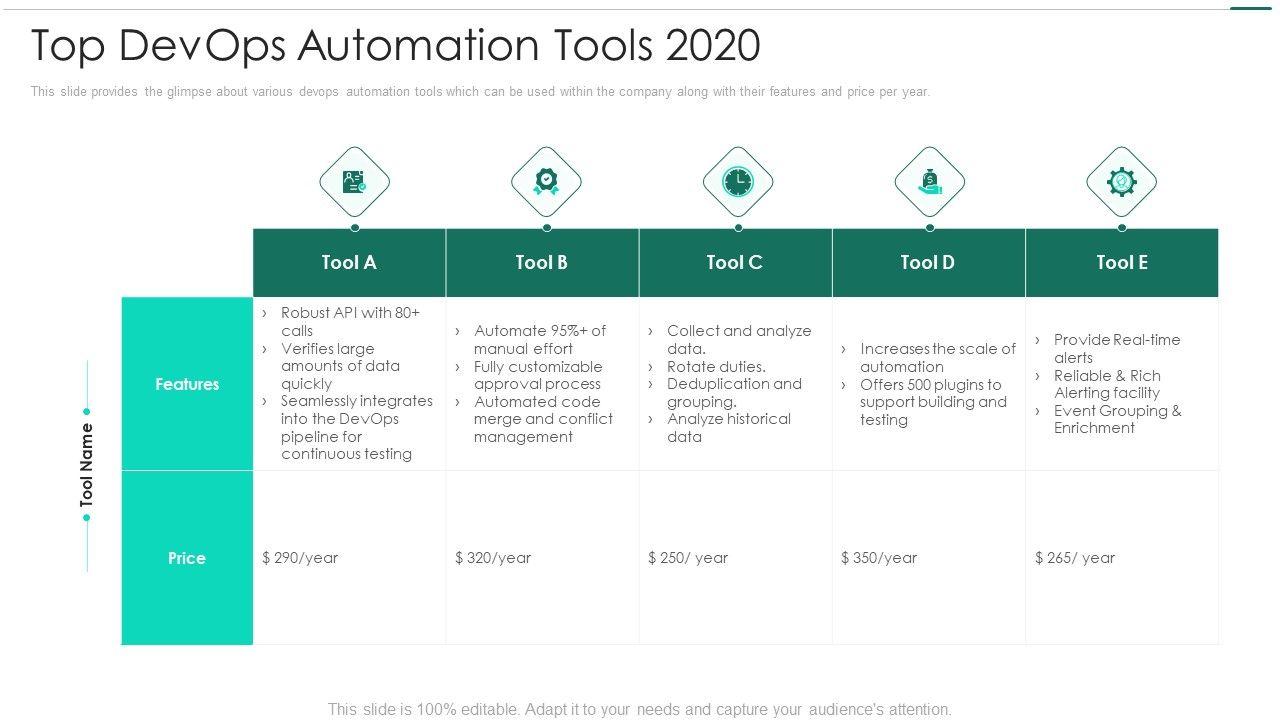Screen dimensions: 1280x720
Task: Click the $ 290/year price cell
Action: click(x=301, y=558)
